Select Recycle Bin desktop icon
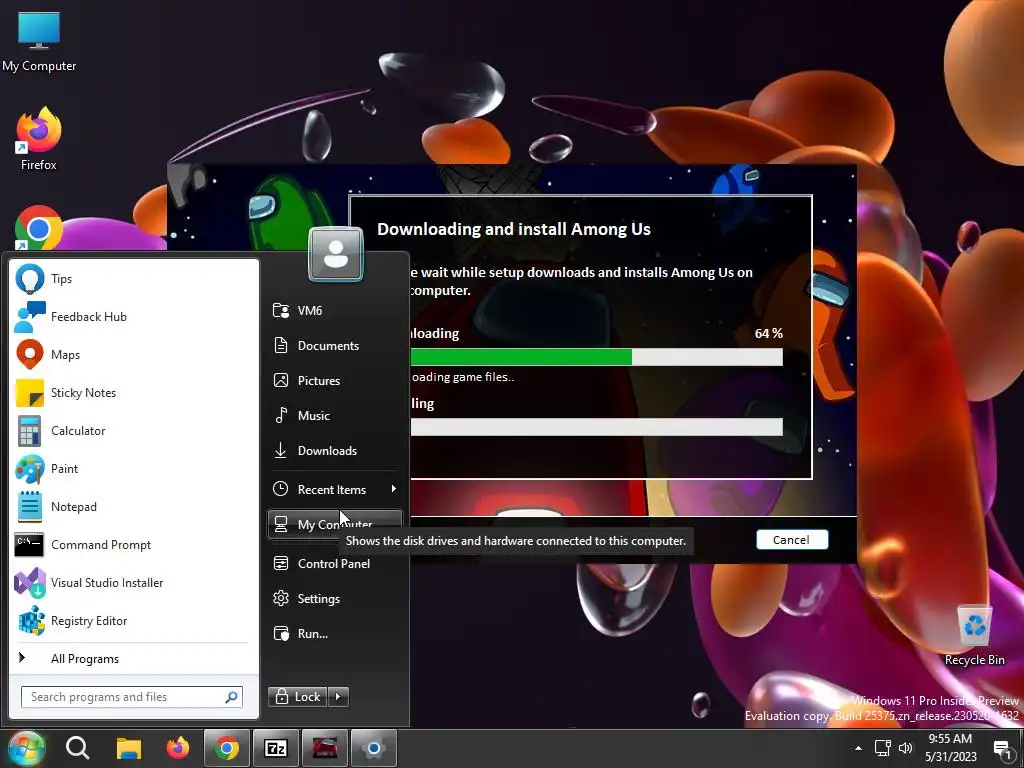Viewport: 1024px width, 768px height. click(974, 635)
